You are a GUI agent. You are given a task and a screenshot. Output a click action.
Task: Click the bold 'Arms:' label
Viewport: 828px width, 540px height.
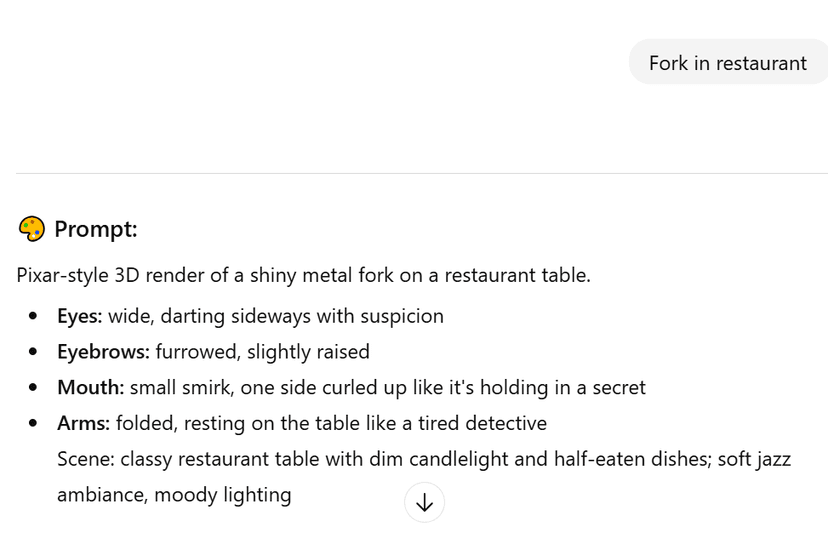pyautogui.click(x=83, y=423)
